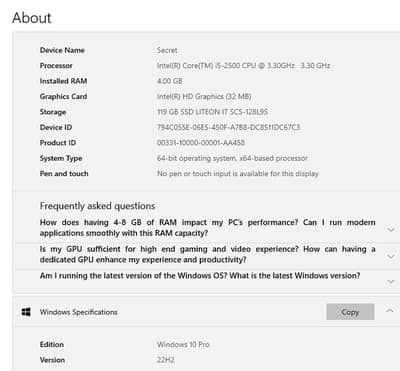Click the 'Pen and touch' label
The width and height of the screenshot is (400, 371).
64,174
